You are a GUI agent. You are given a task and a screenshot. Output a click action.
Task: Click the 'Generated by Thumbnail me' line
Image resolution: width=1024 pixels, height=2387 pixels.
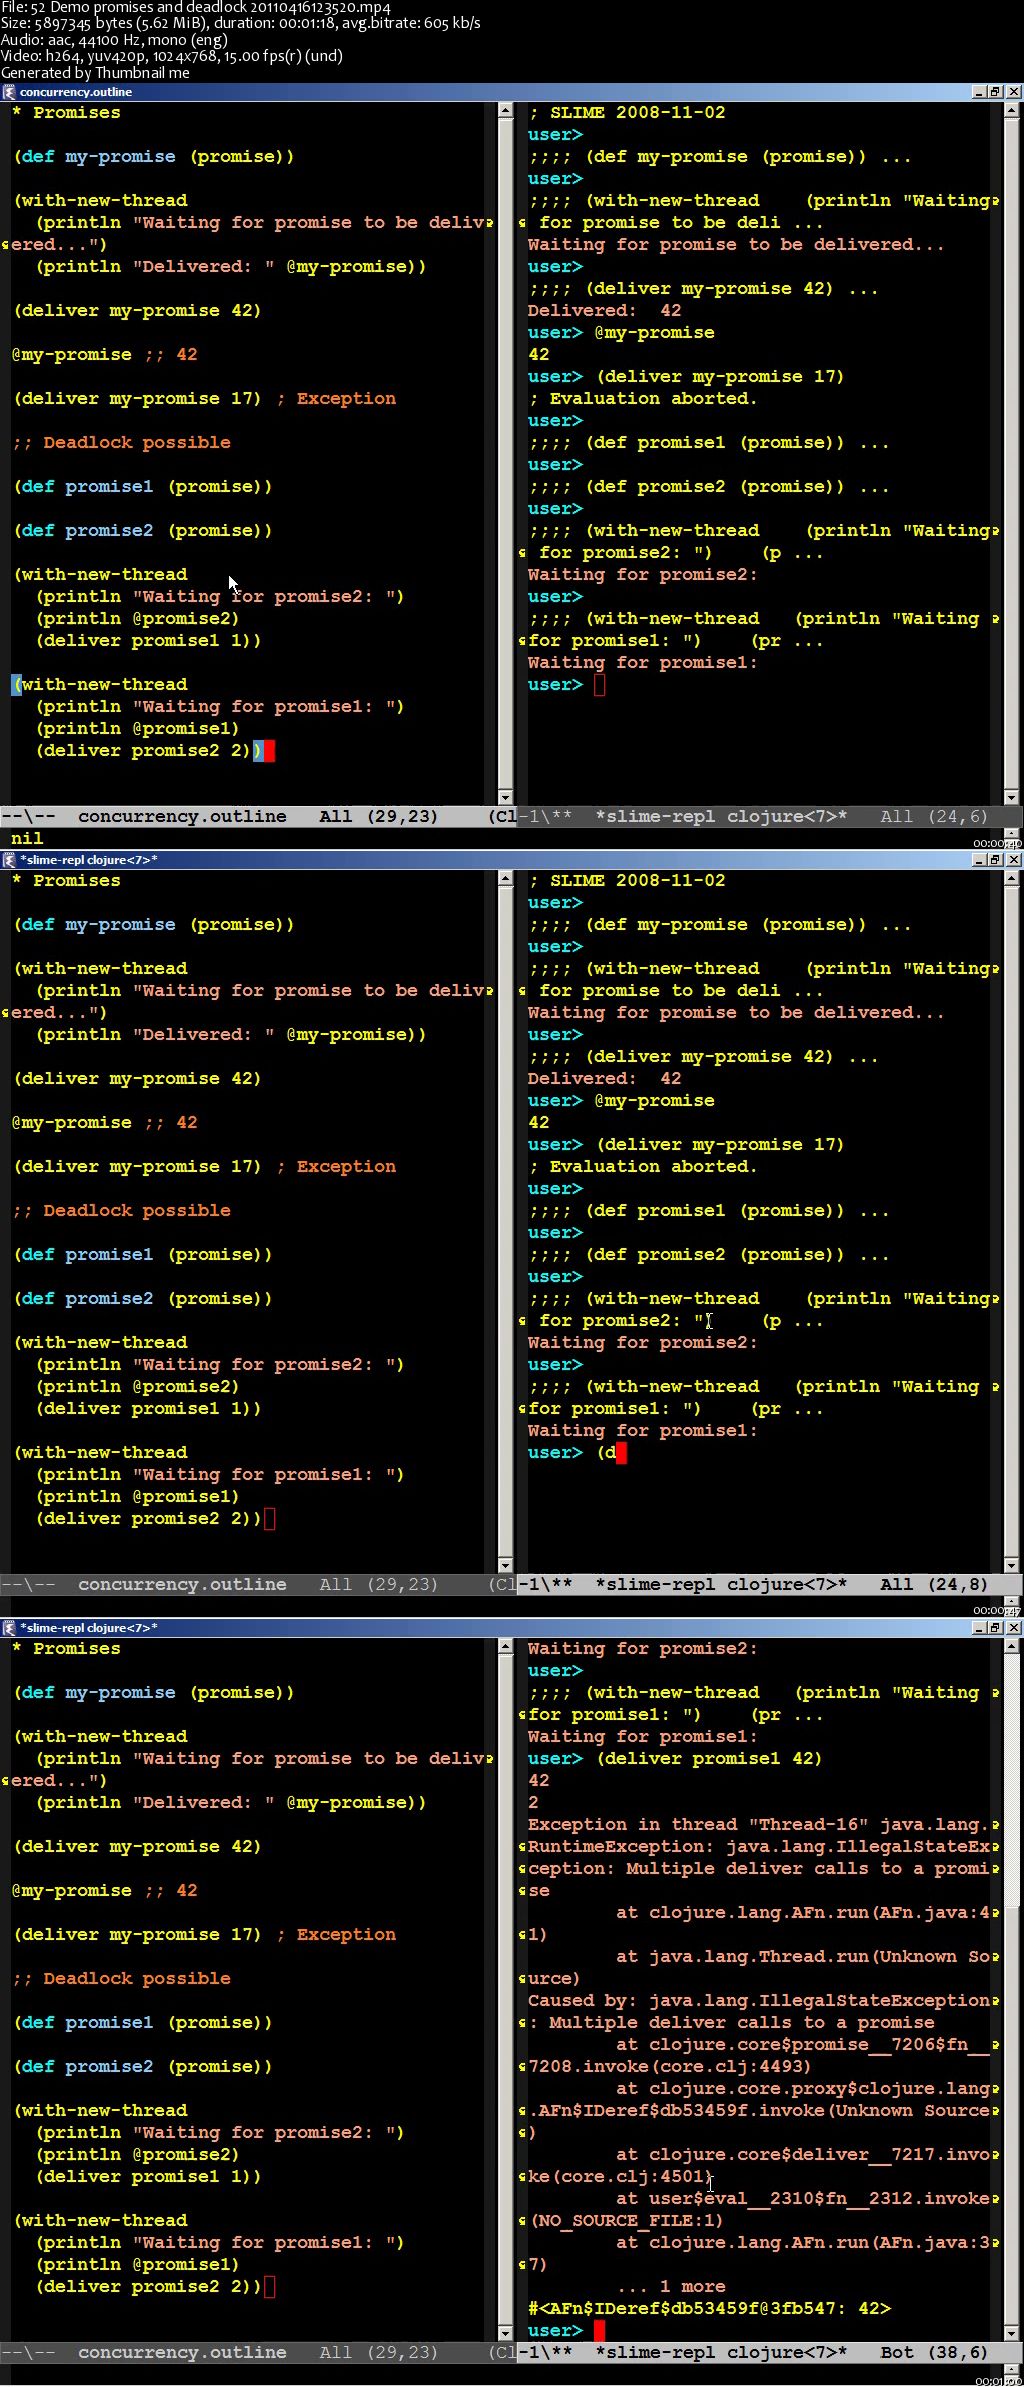click(x=95, y=72)
